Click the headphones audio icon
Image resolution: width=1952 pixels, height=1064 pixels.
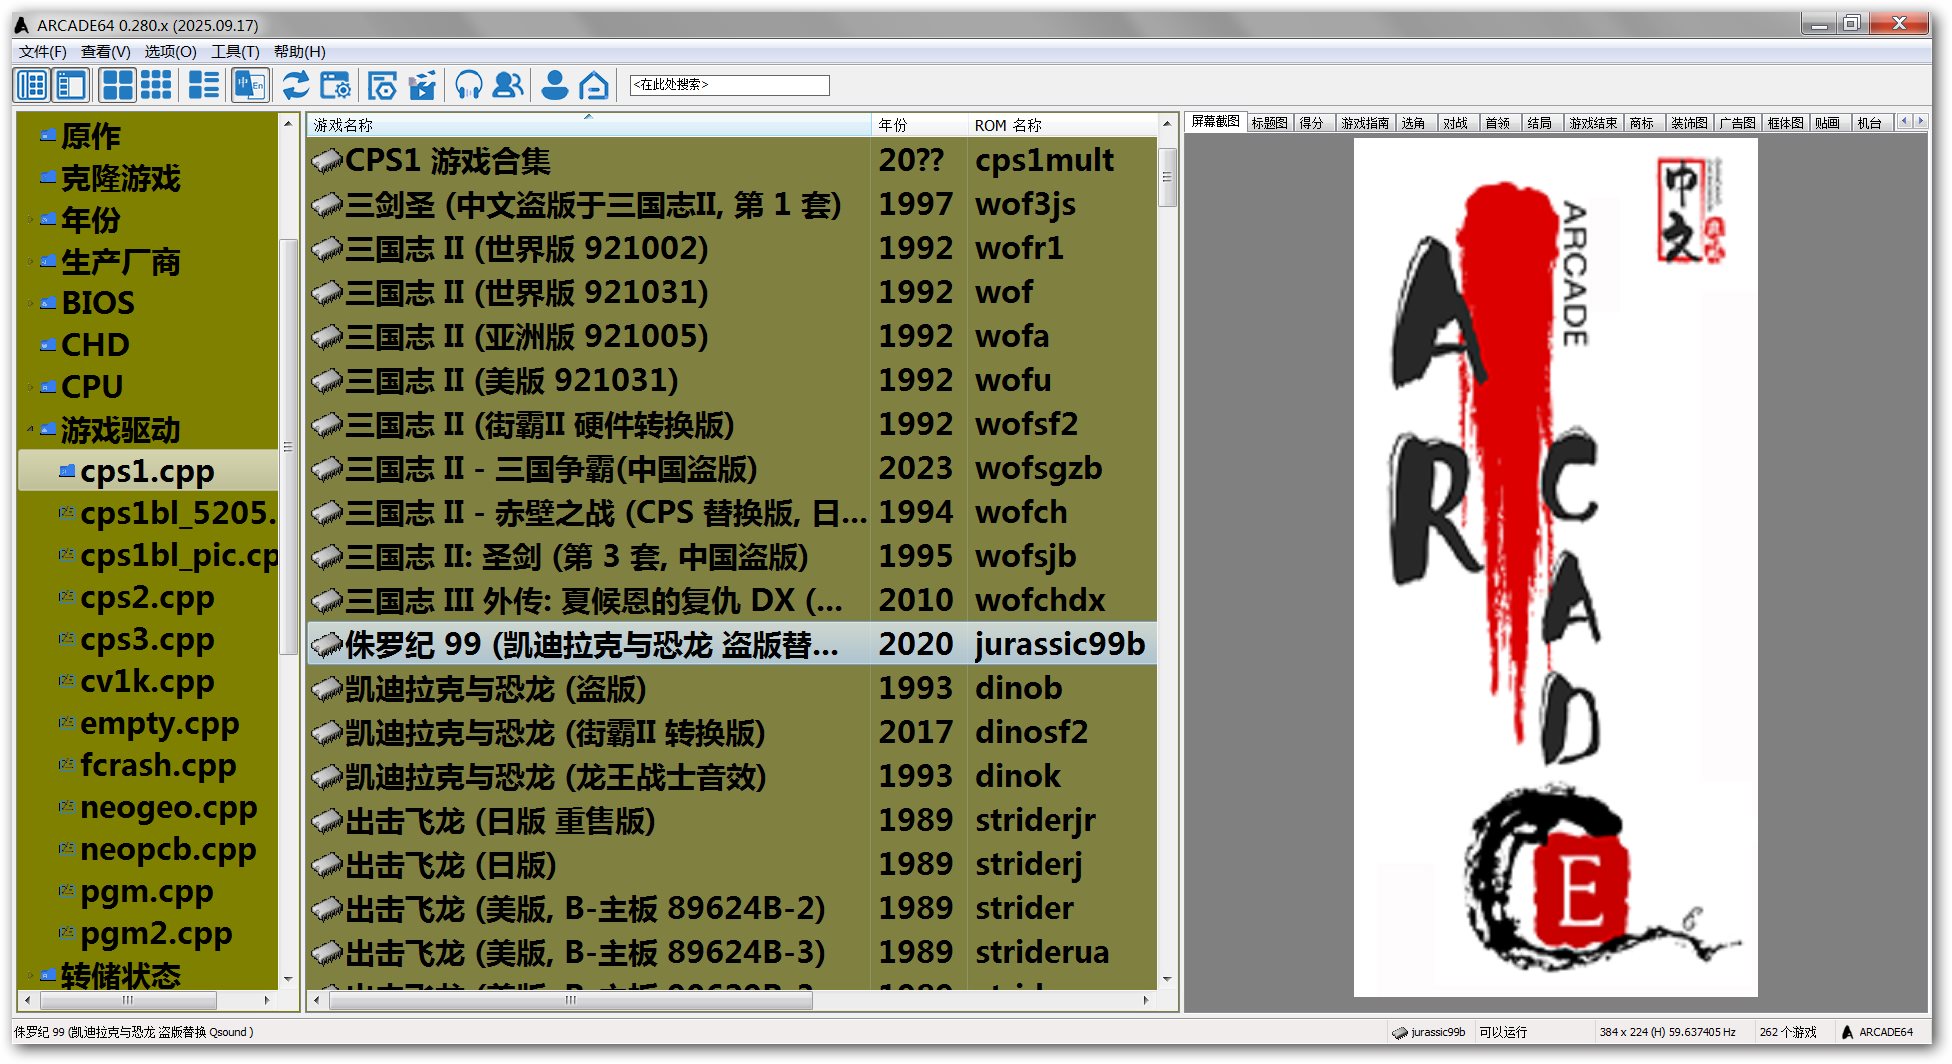pyautogui.click(x=468, y=86)
